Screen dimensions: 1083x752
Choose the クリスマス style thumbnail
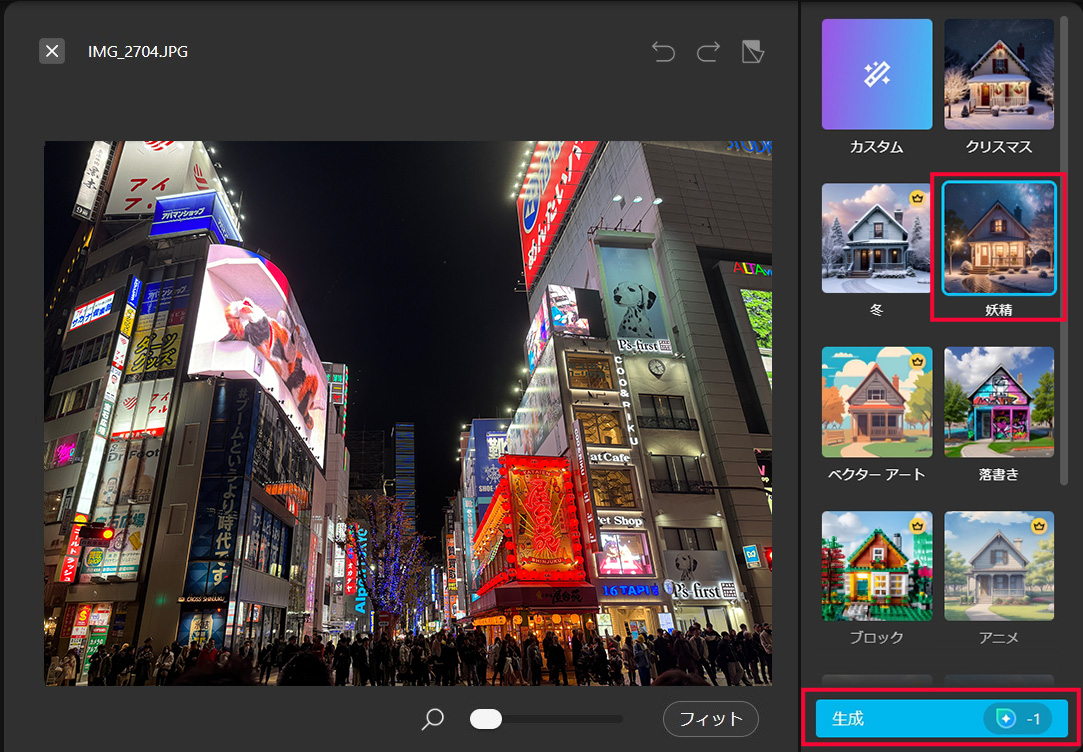(x=999, y=74)
